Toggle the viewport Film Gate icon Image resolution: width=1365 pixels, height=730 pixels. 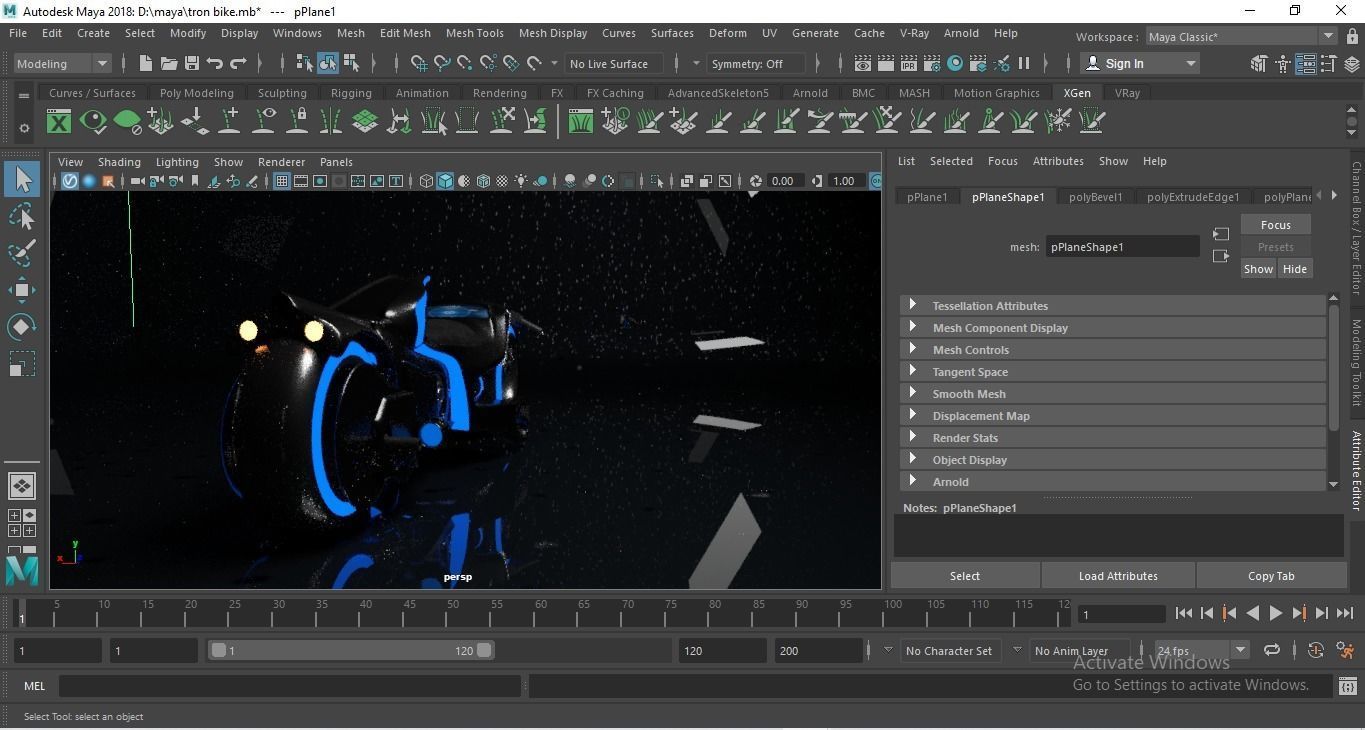pyautogui.click(x=301, y=181)
